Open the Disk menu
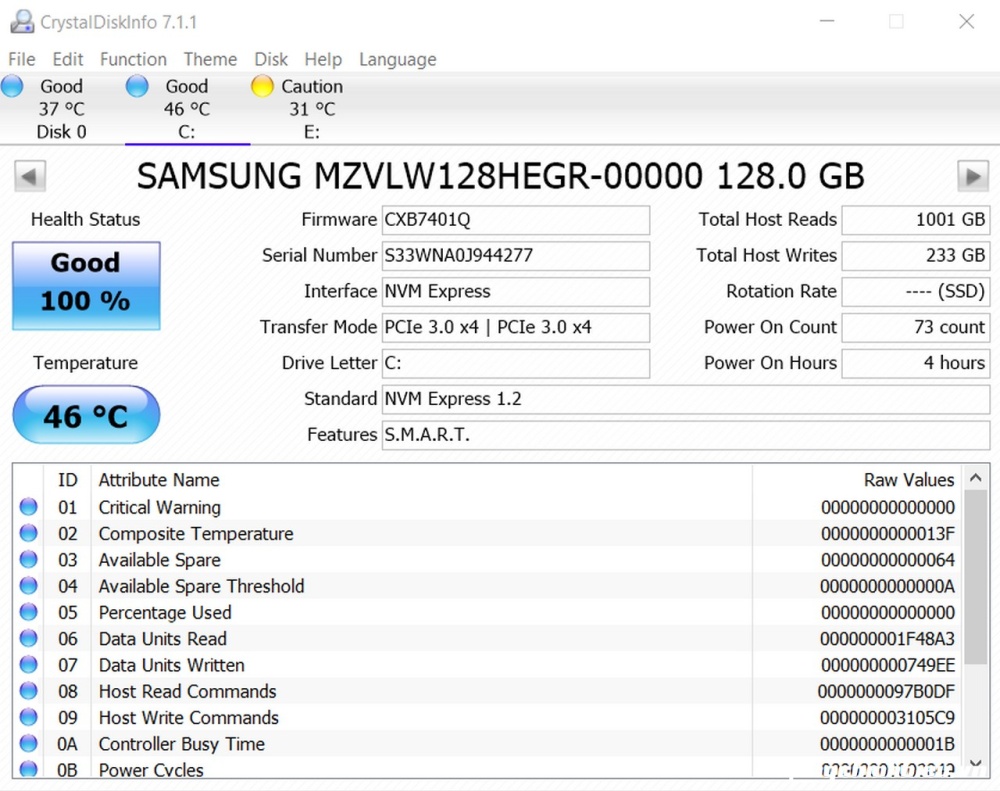The height and width of the screenshot is (791, 1000). (x=271, y=59)
